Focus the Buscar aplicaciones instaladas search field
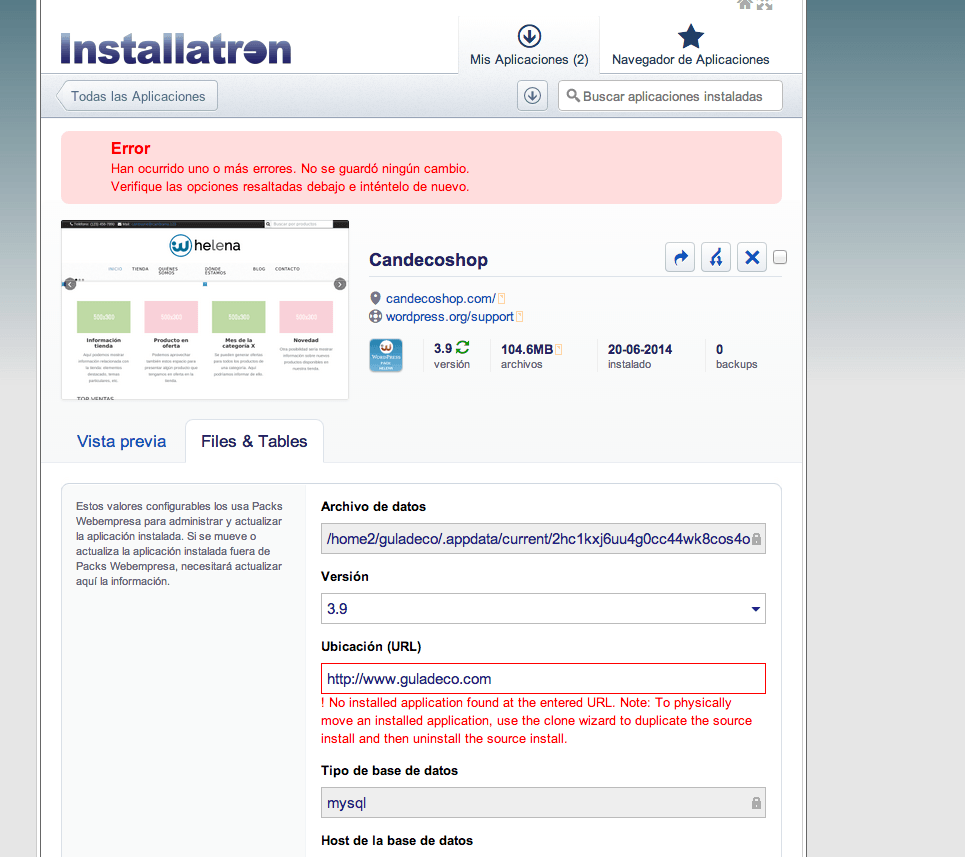The image size is (965, 857). pos(670,96)
